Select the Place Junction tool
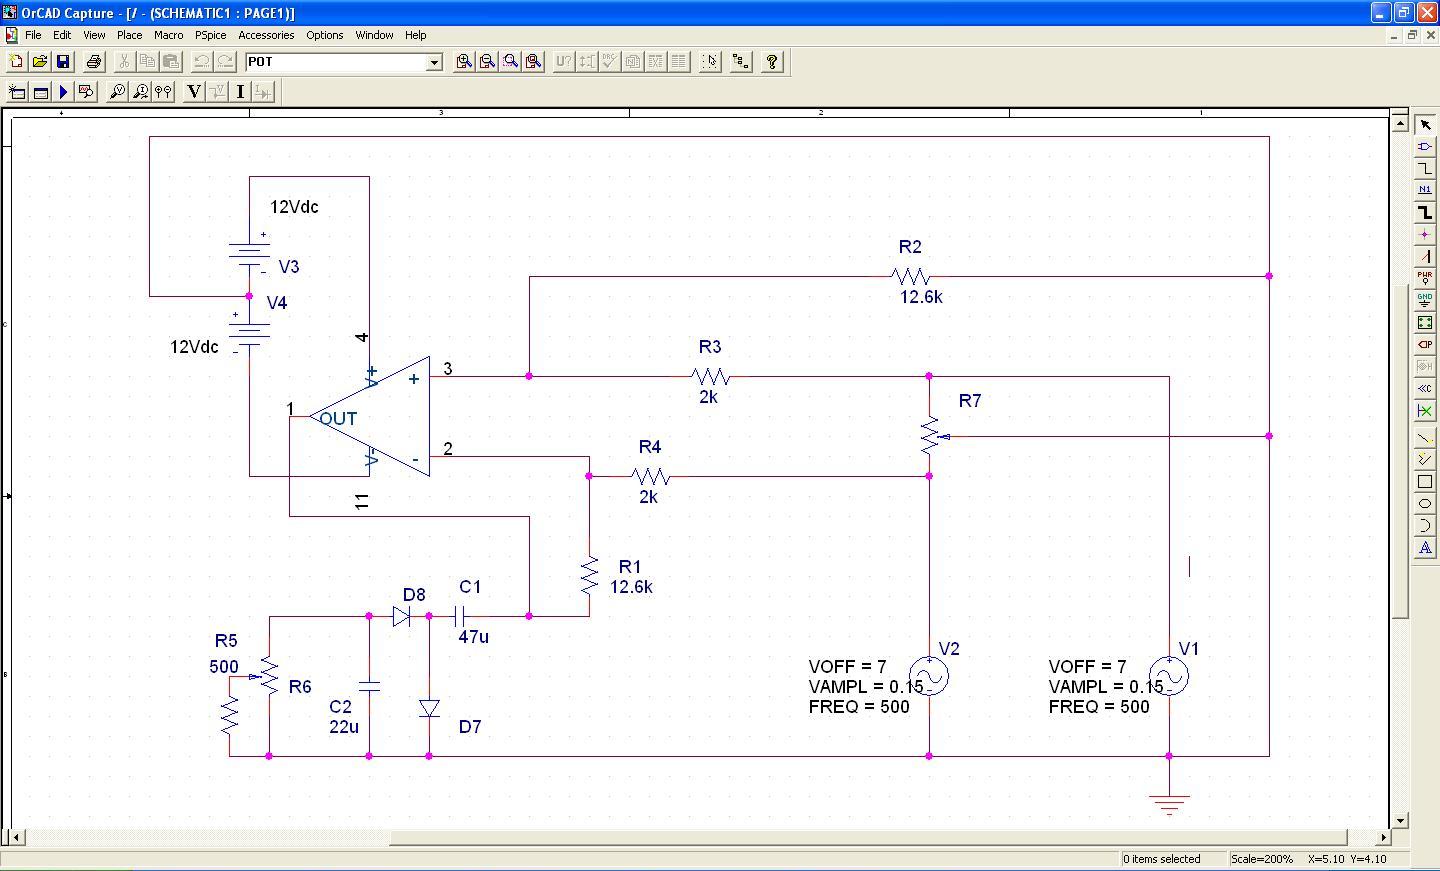The width and height of the screenshot is (1440, 871). coord(1425,234)
